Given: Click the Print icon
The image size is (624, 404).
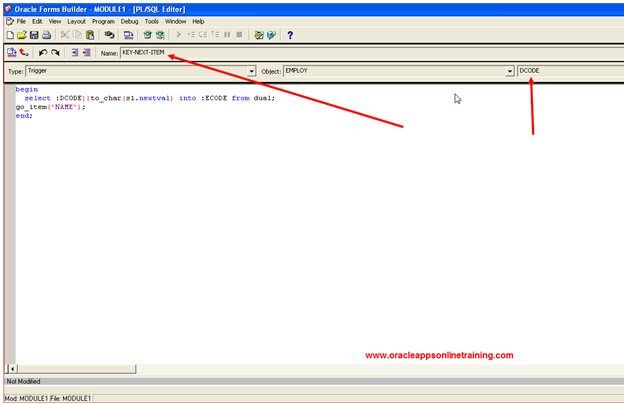Looking at the screenshot, I should [x=45, y=35].
